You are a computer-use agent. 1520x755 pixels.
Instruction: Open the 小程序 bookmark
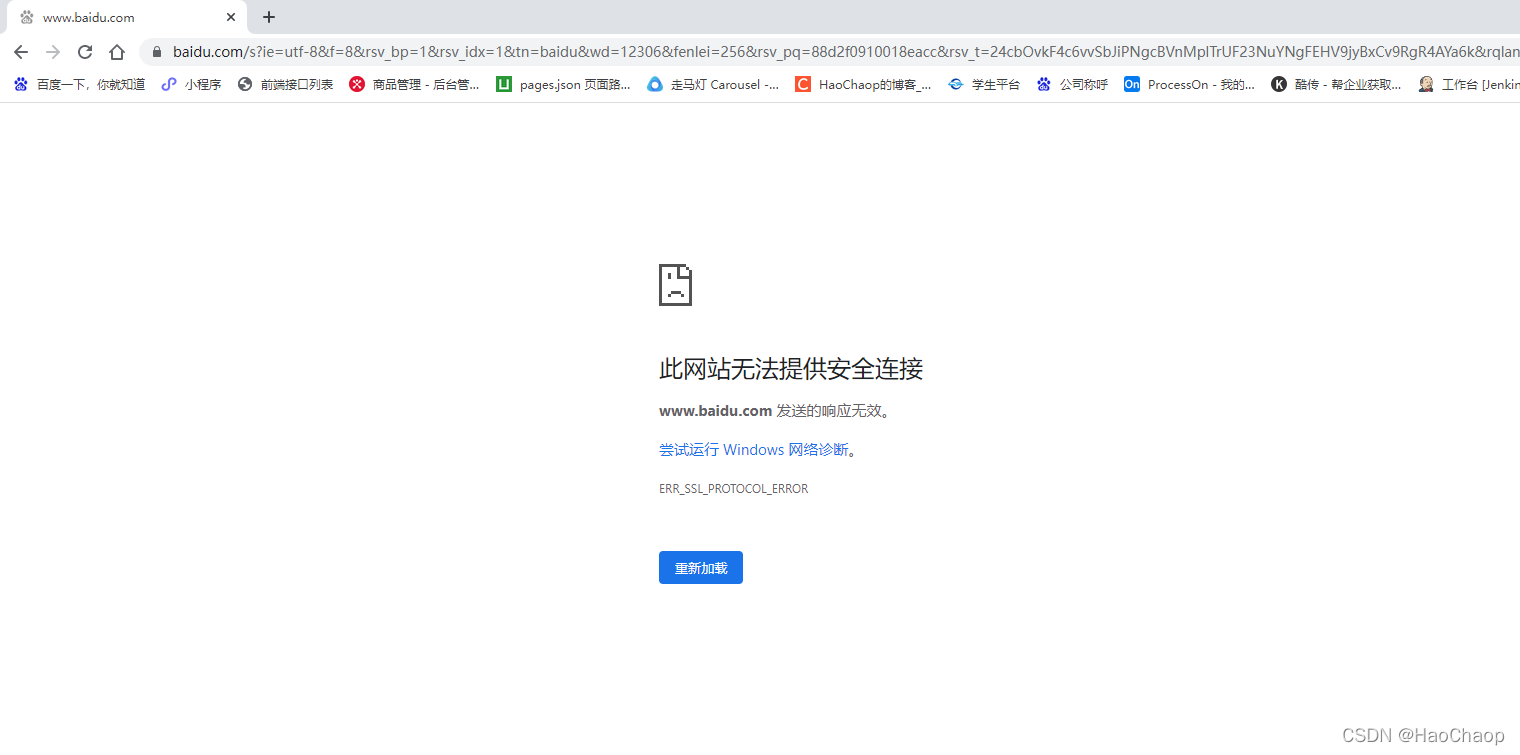(x=192, y=85)
